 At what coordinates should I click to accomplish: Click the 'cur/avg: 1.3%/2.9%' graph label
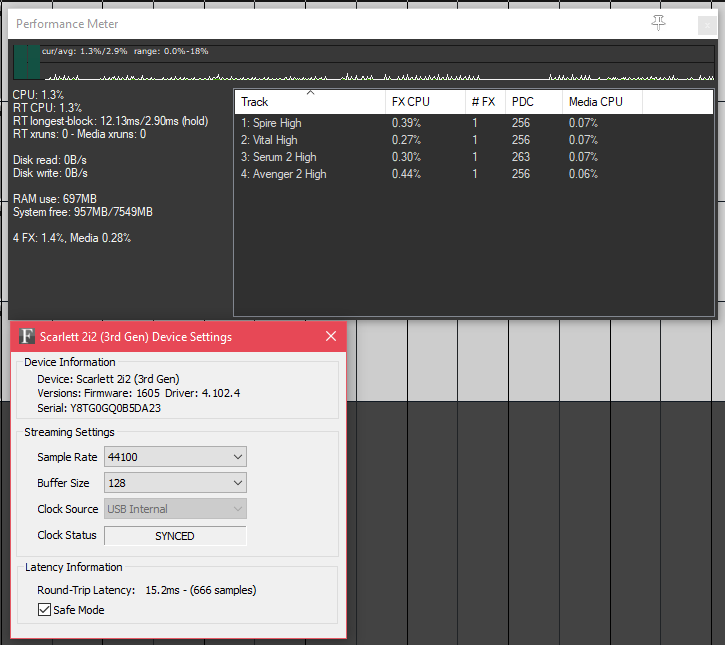(x=84, y=51)
